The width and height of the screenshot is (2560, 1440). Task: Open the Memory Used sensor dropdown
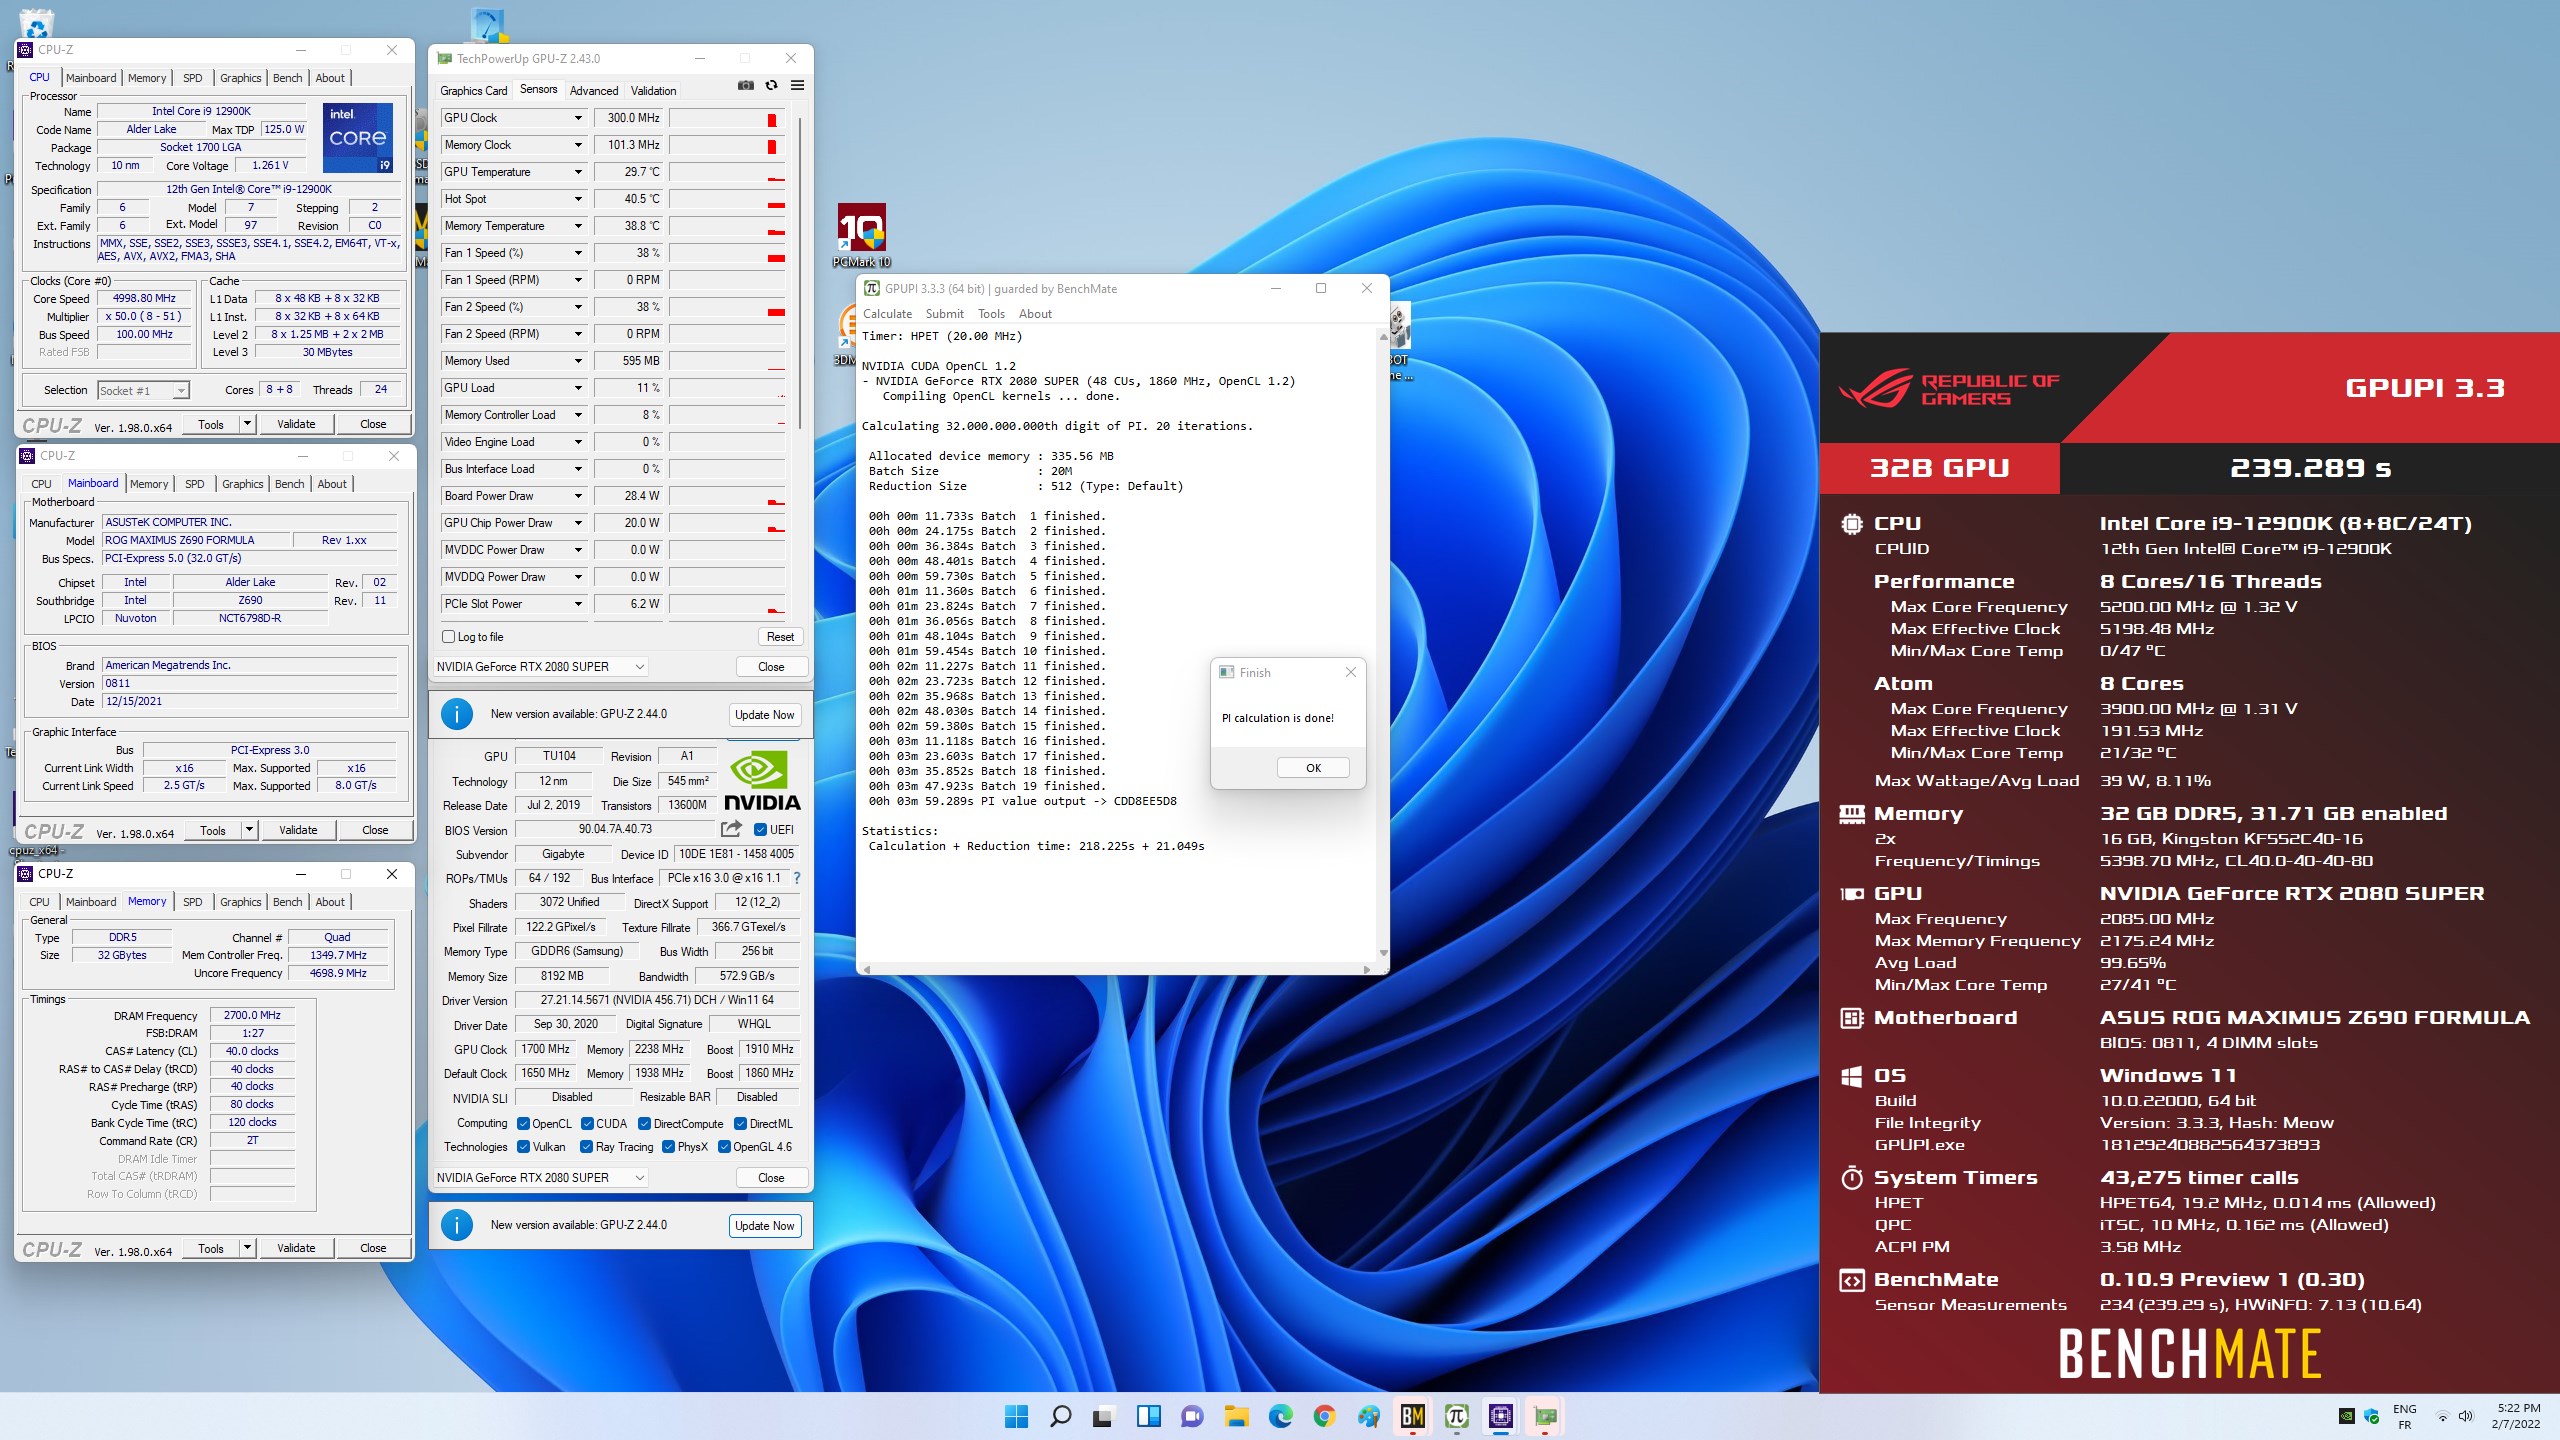[577, 361]
